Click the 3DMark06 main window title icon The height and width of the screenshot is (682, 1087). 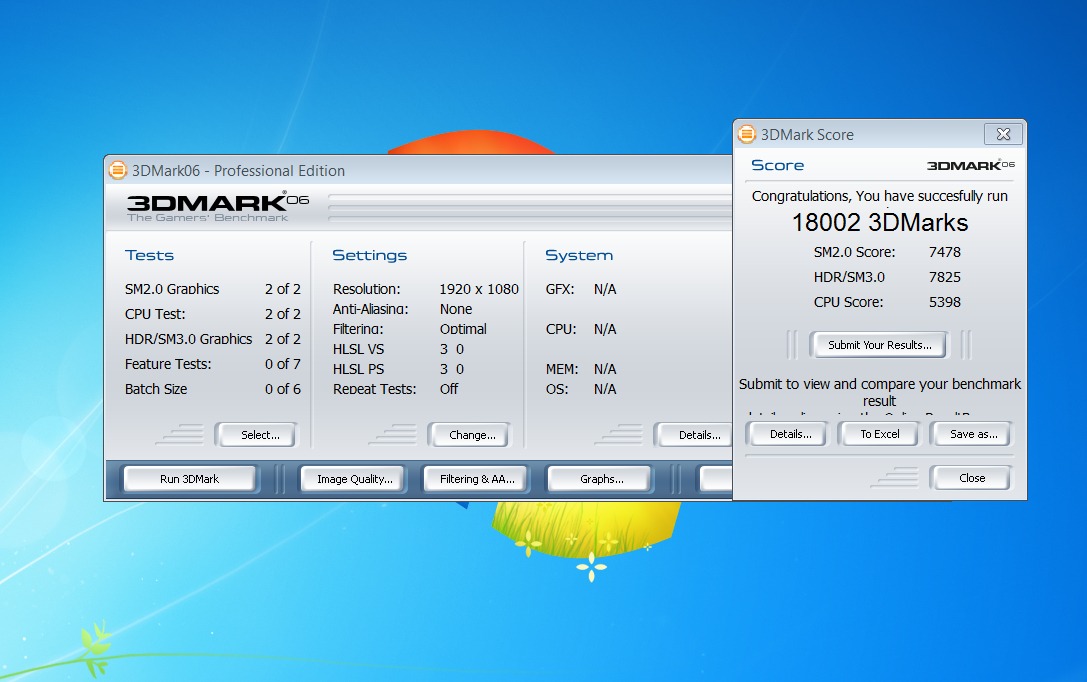point(118,170)
